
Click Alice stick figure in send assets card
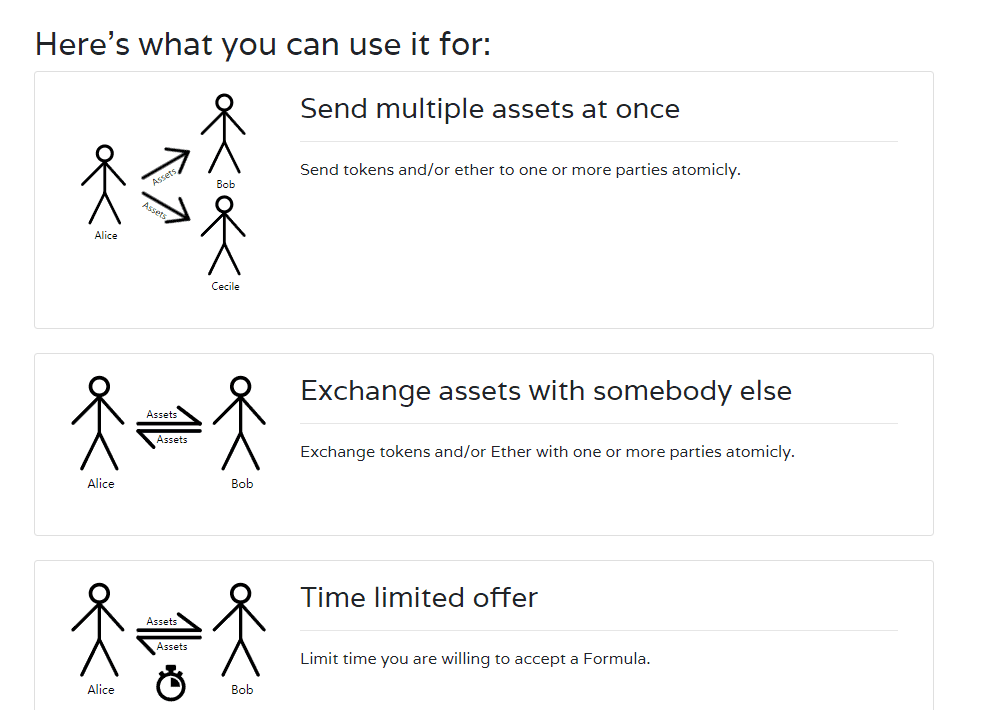[104, 185]
